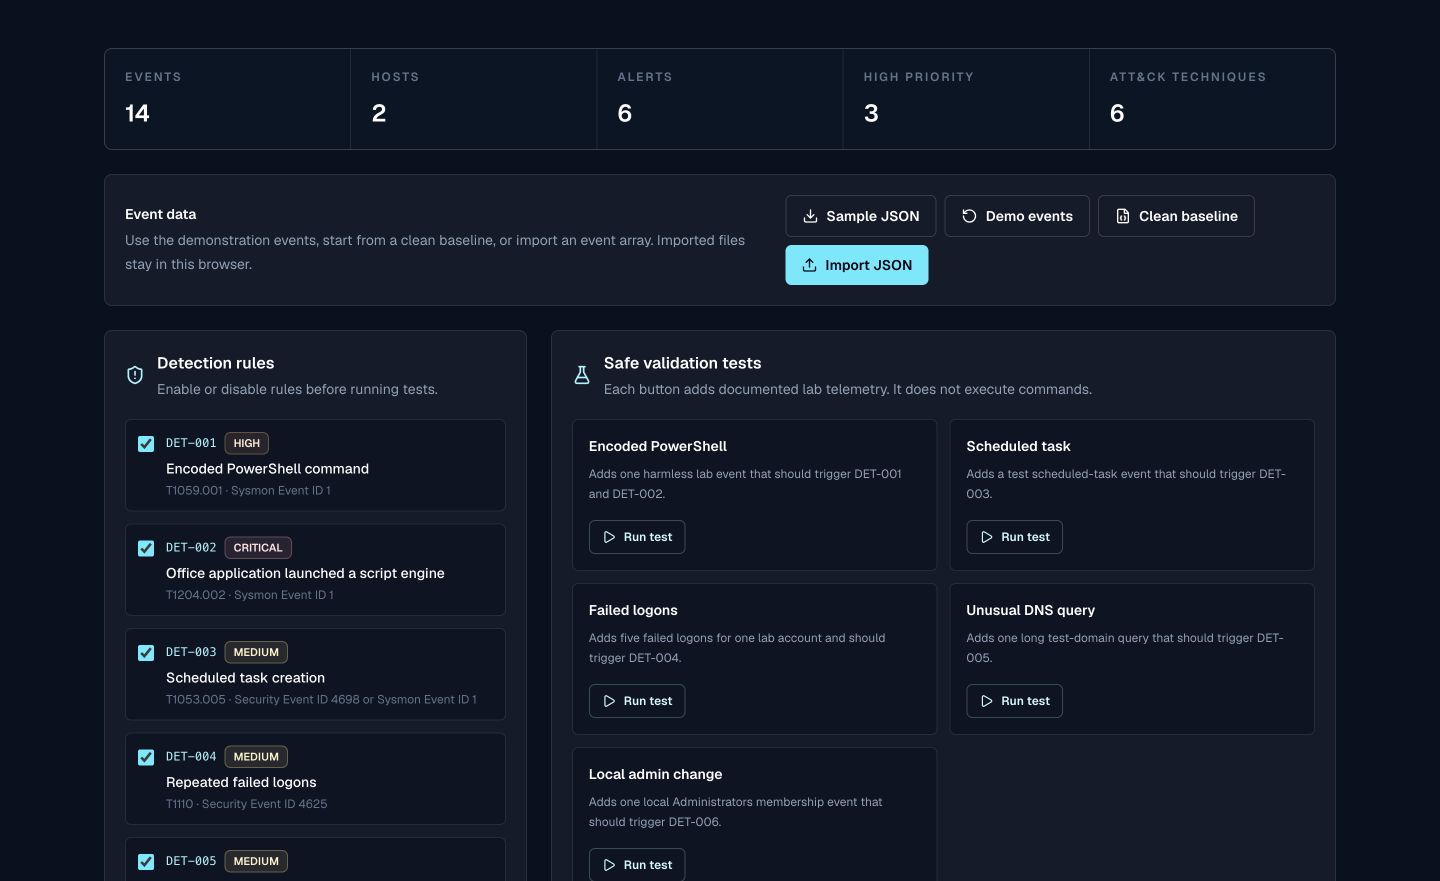Run the Encoded PowerShell test

pyautogui.click(x=637, y=537)
